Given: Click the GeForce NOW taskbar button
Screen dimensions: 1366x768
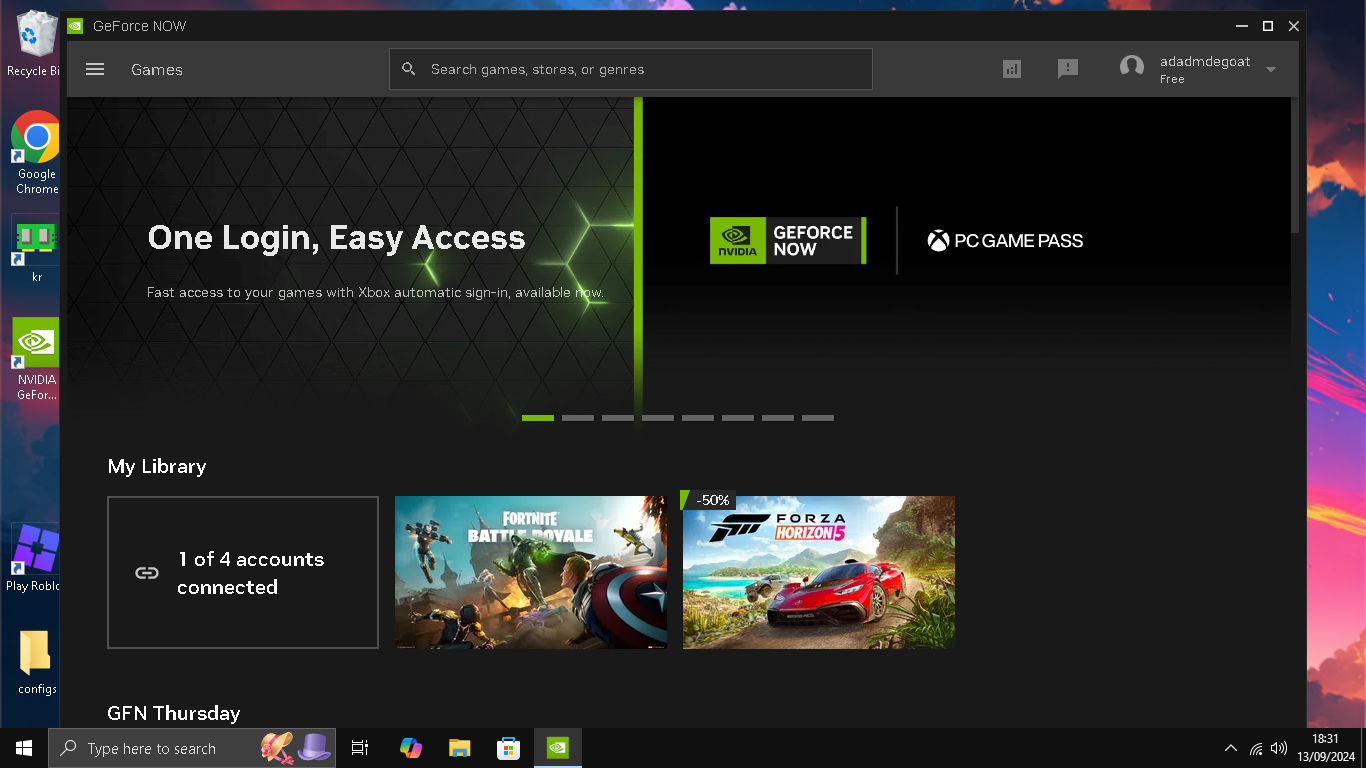Looking at the screenshot, I should 557,748.
